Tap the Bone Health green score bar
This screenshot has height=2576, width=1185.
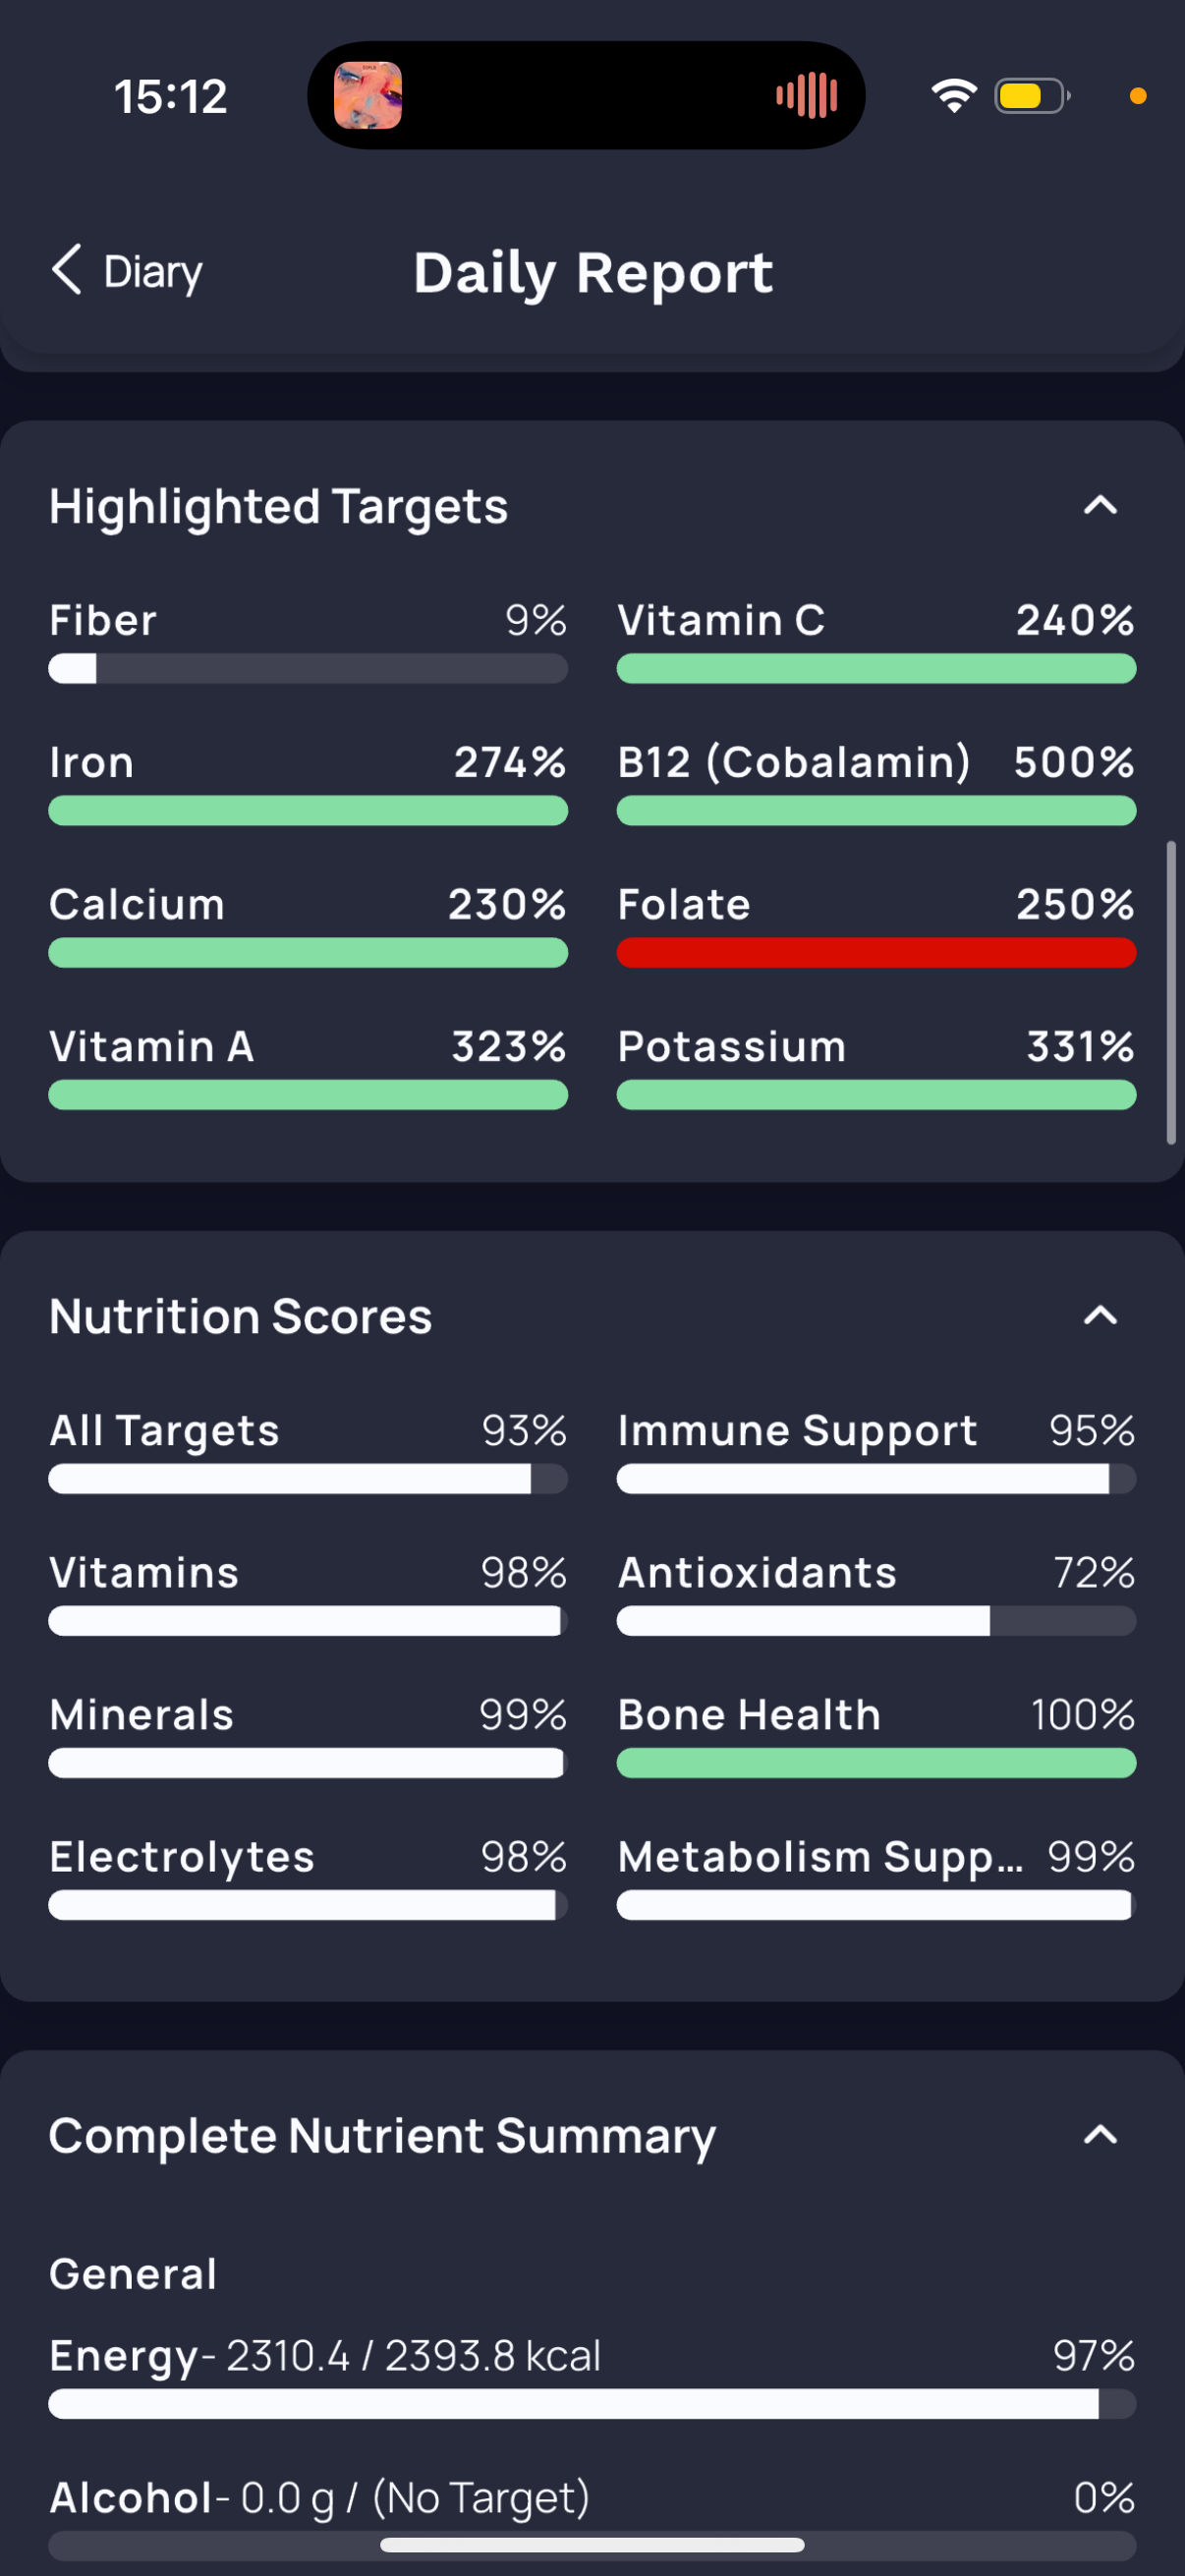tap(876, 1763)
